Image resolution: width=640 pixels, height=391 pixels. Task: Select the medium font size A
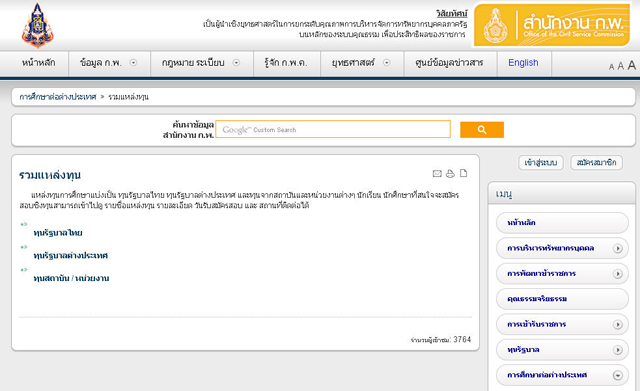(620, 66)
